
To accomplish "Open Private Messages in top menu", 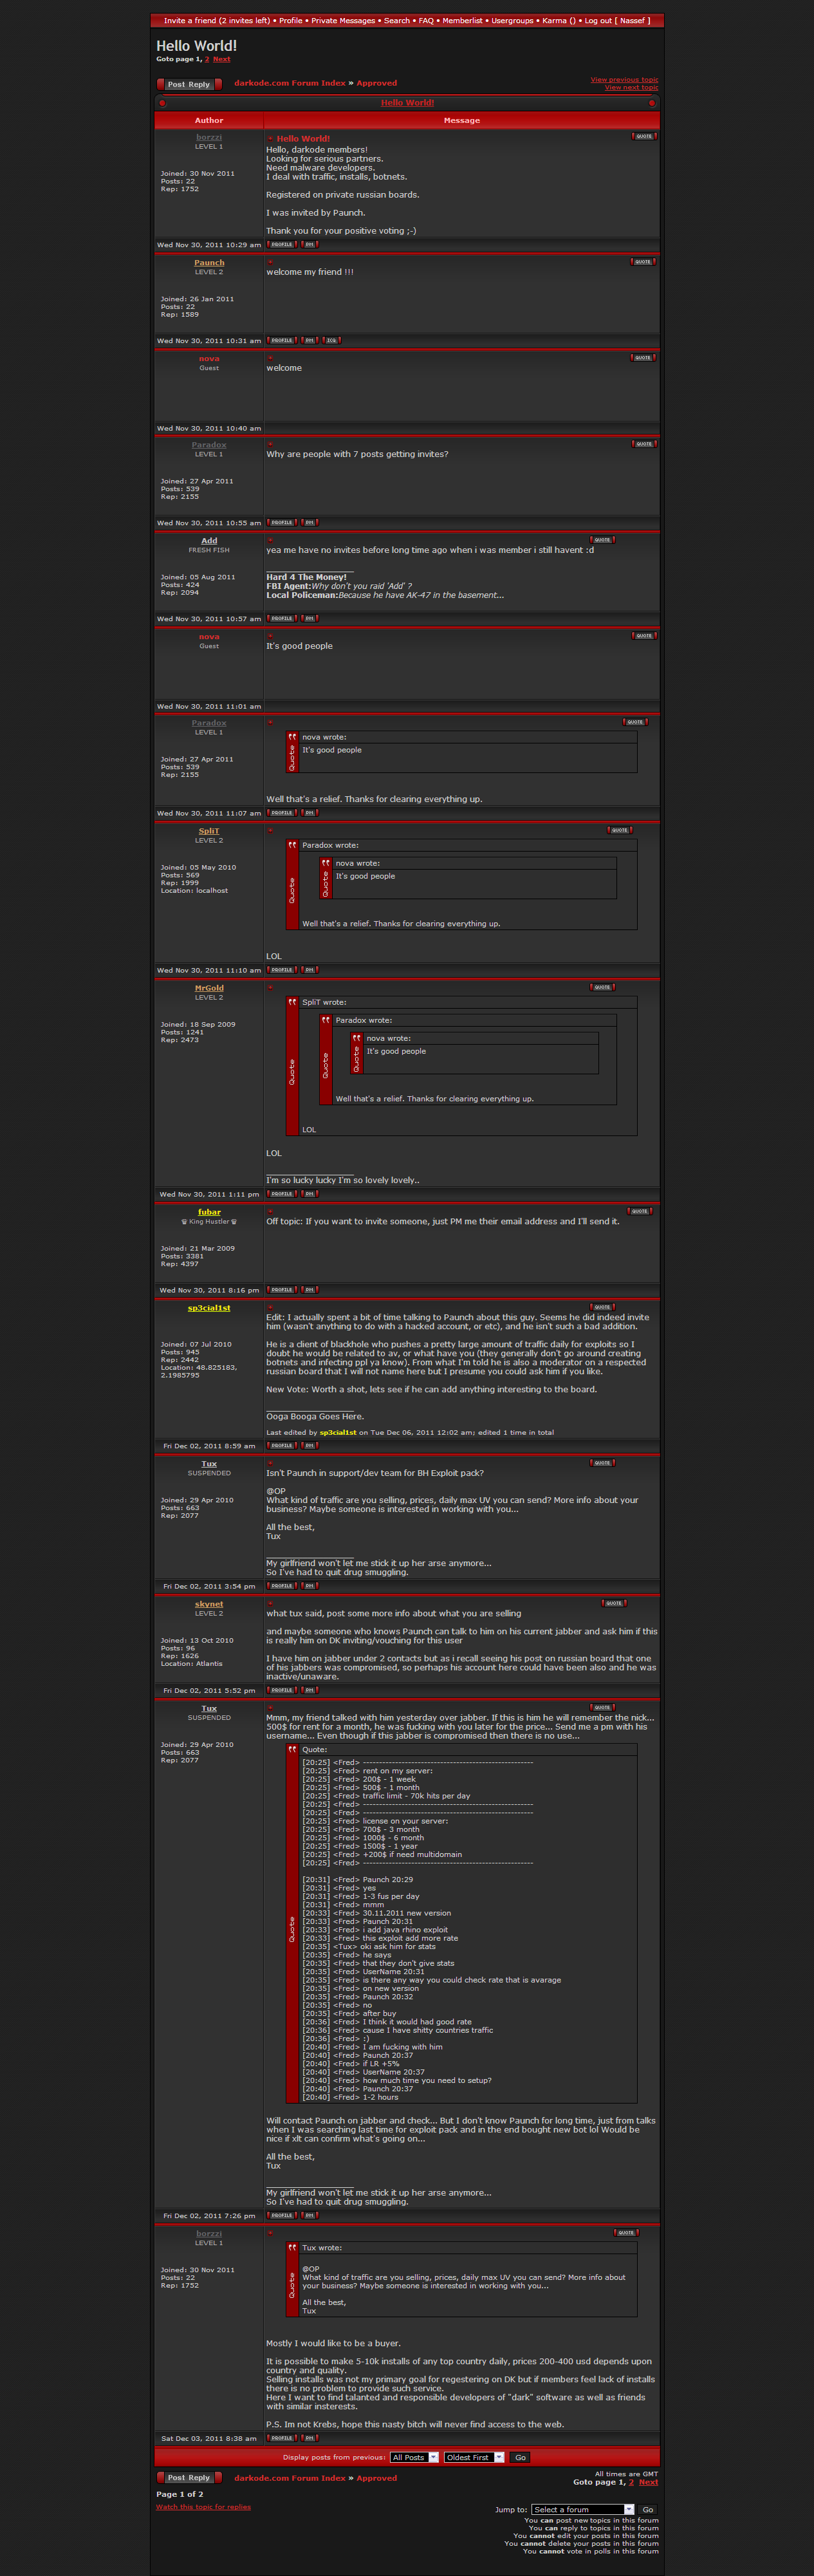I will [x=343, y=20].
